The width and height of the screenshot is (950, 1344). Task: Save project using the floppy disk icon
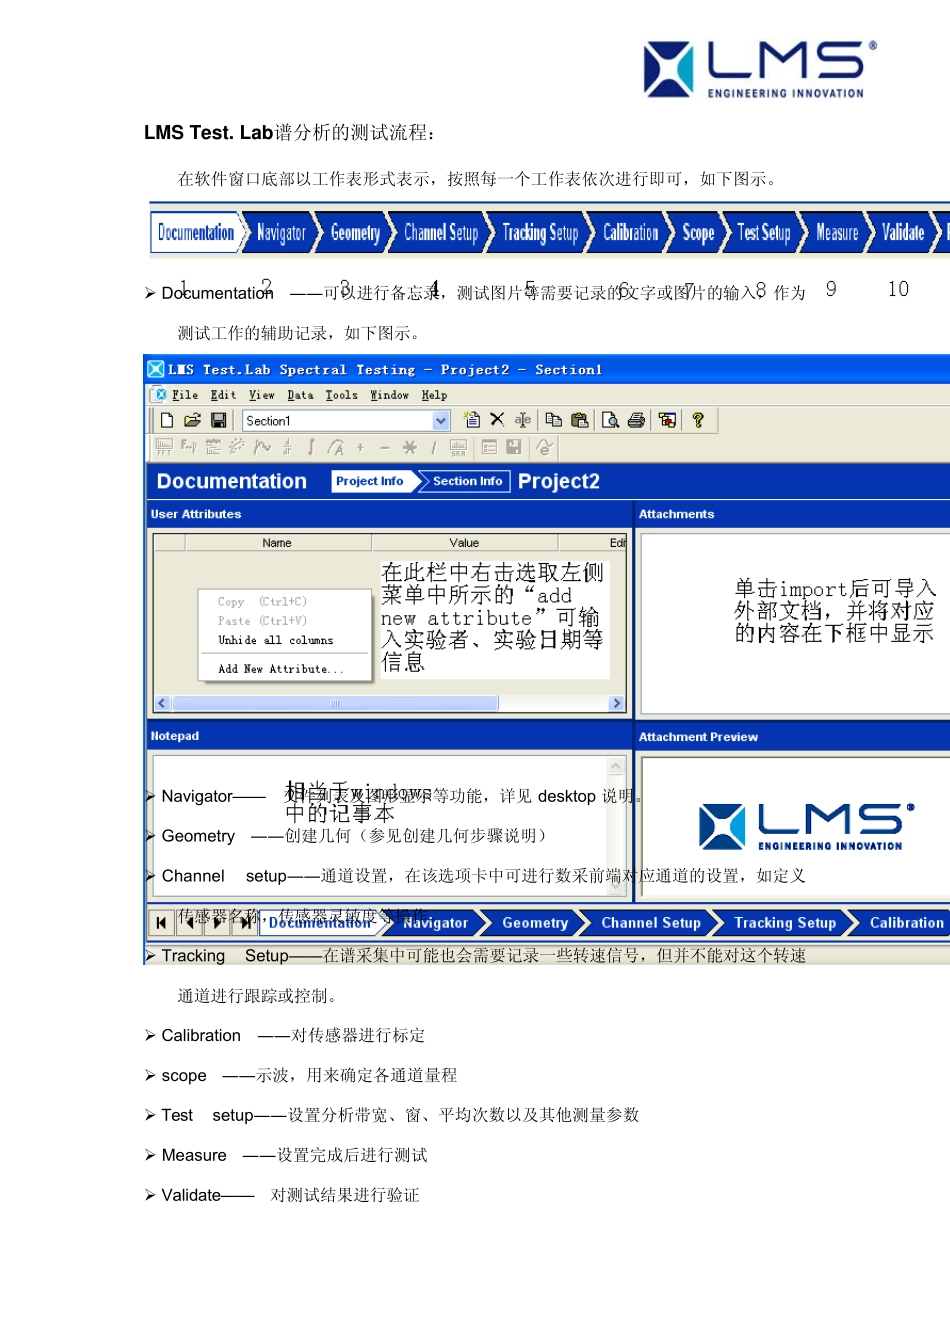[x=218, y=421]
